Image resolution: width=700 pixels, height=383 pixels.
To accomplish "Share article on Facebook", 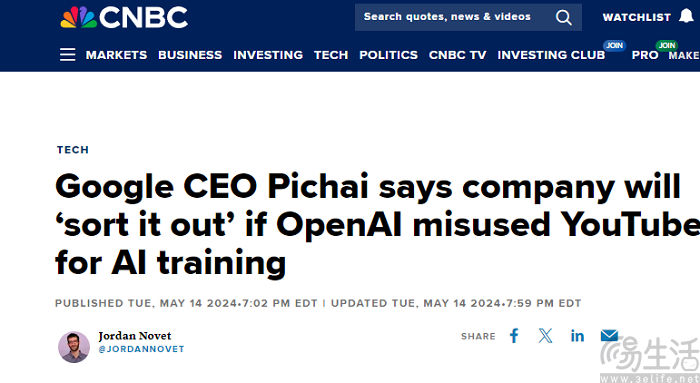I will 514,336.
